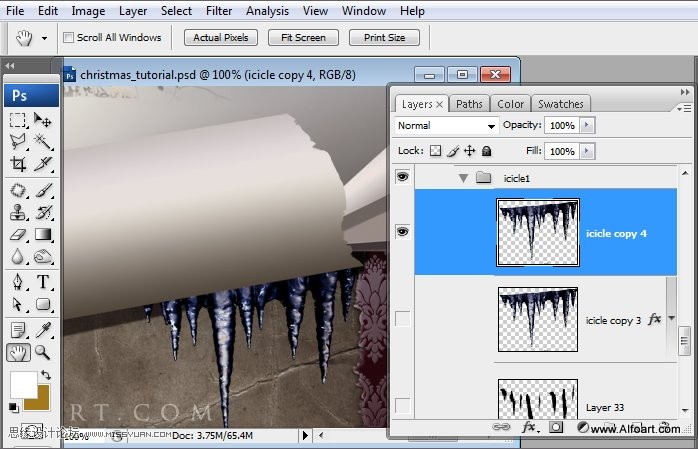Collapse the icicle1 group triangle
698x449 pixels.
(x=463, y=178)
